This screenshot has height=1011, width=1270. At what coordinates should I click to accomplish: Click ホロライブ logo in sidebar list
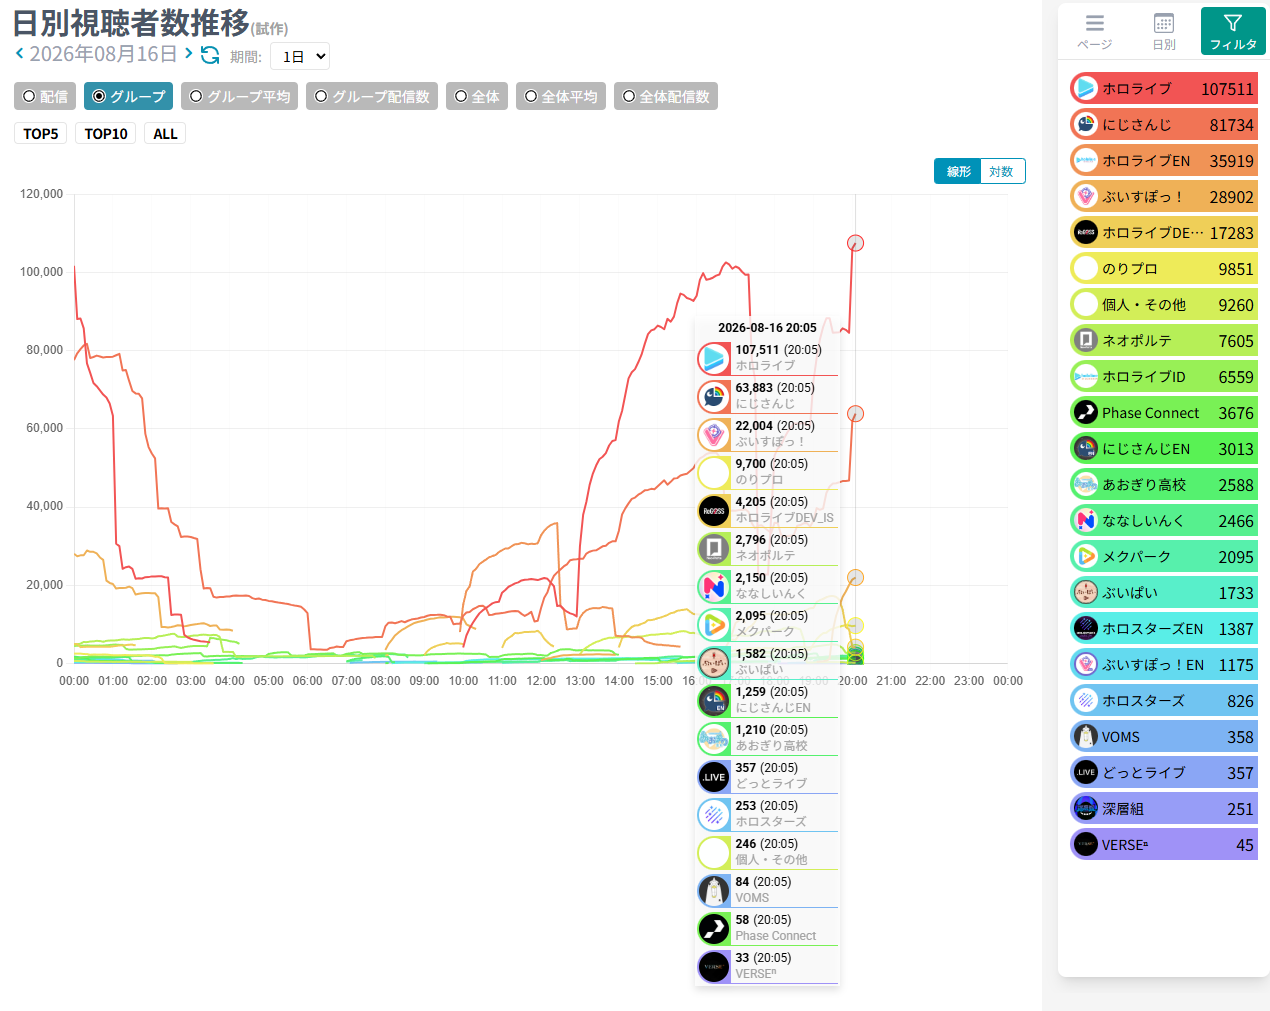1085,89
